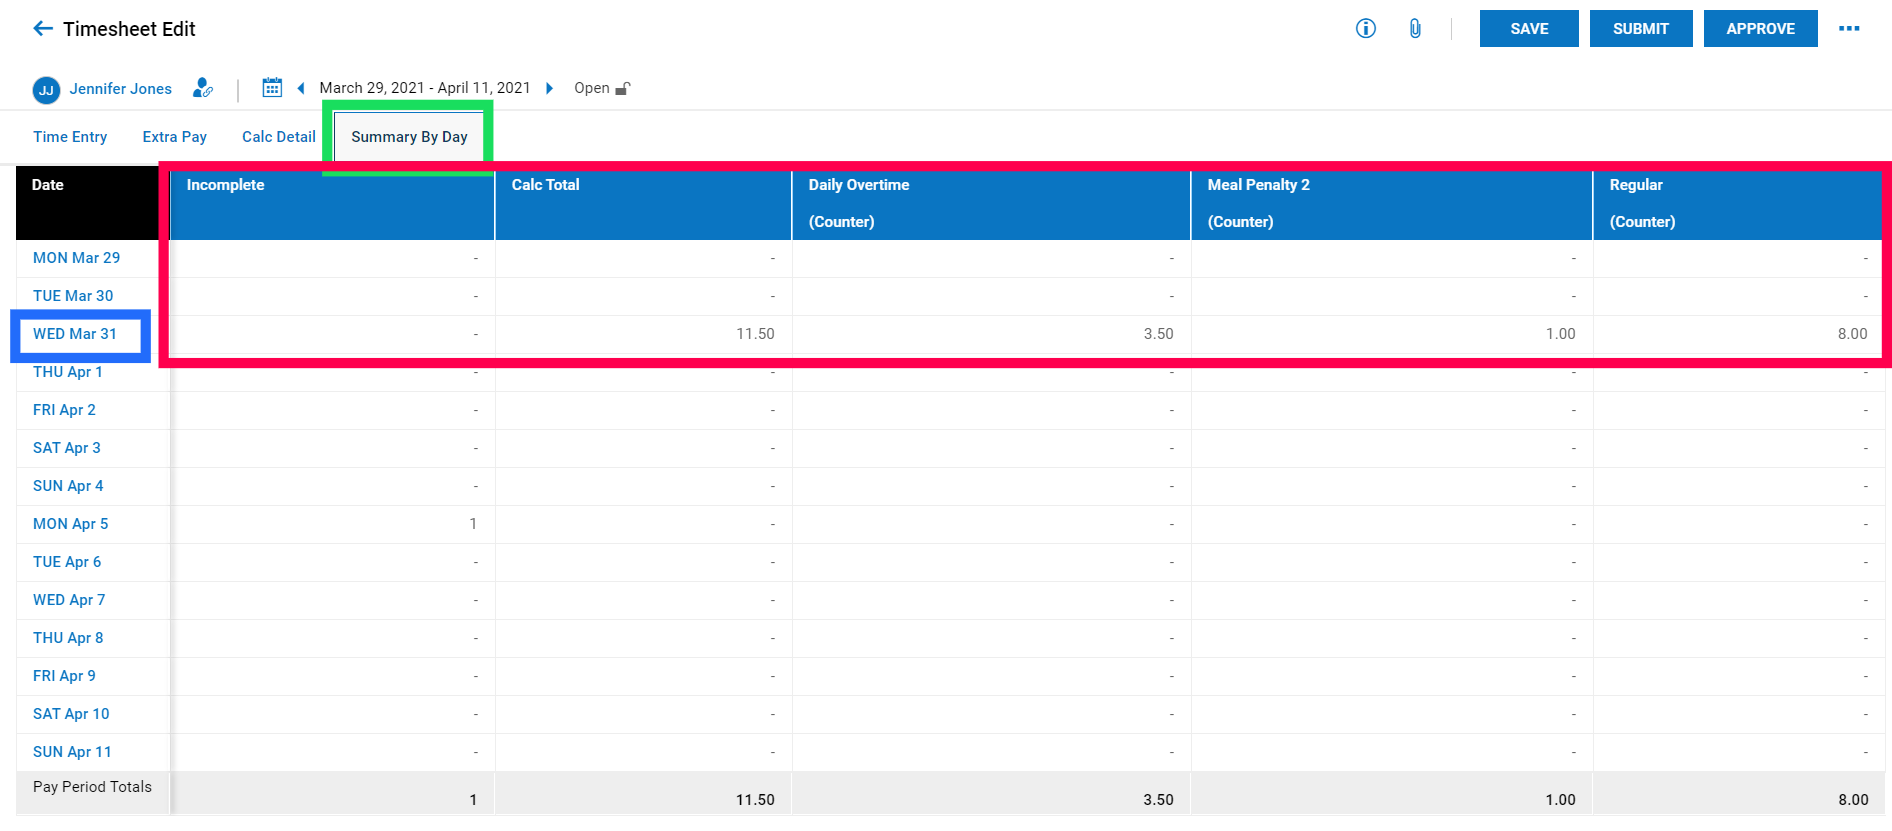Click the SAVE button
This screenshot has height=831, width=1892.
coord(1529,29)
